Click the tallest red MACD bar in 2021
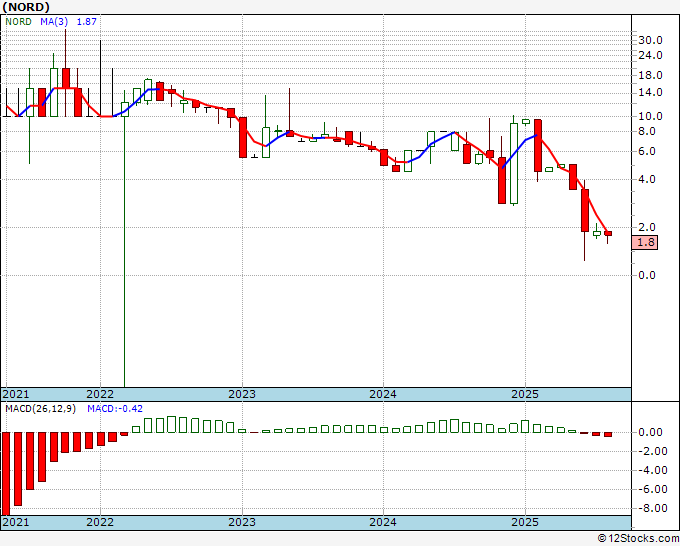 coord(6,474)
